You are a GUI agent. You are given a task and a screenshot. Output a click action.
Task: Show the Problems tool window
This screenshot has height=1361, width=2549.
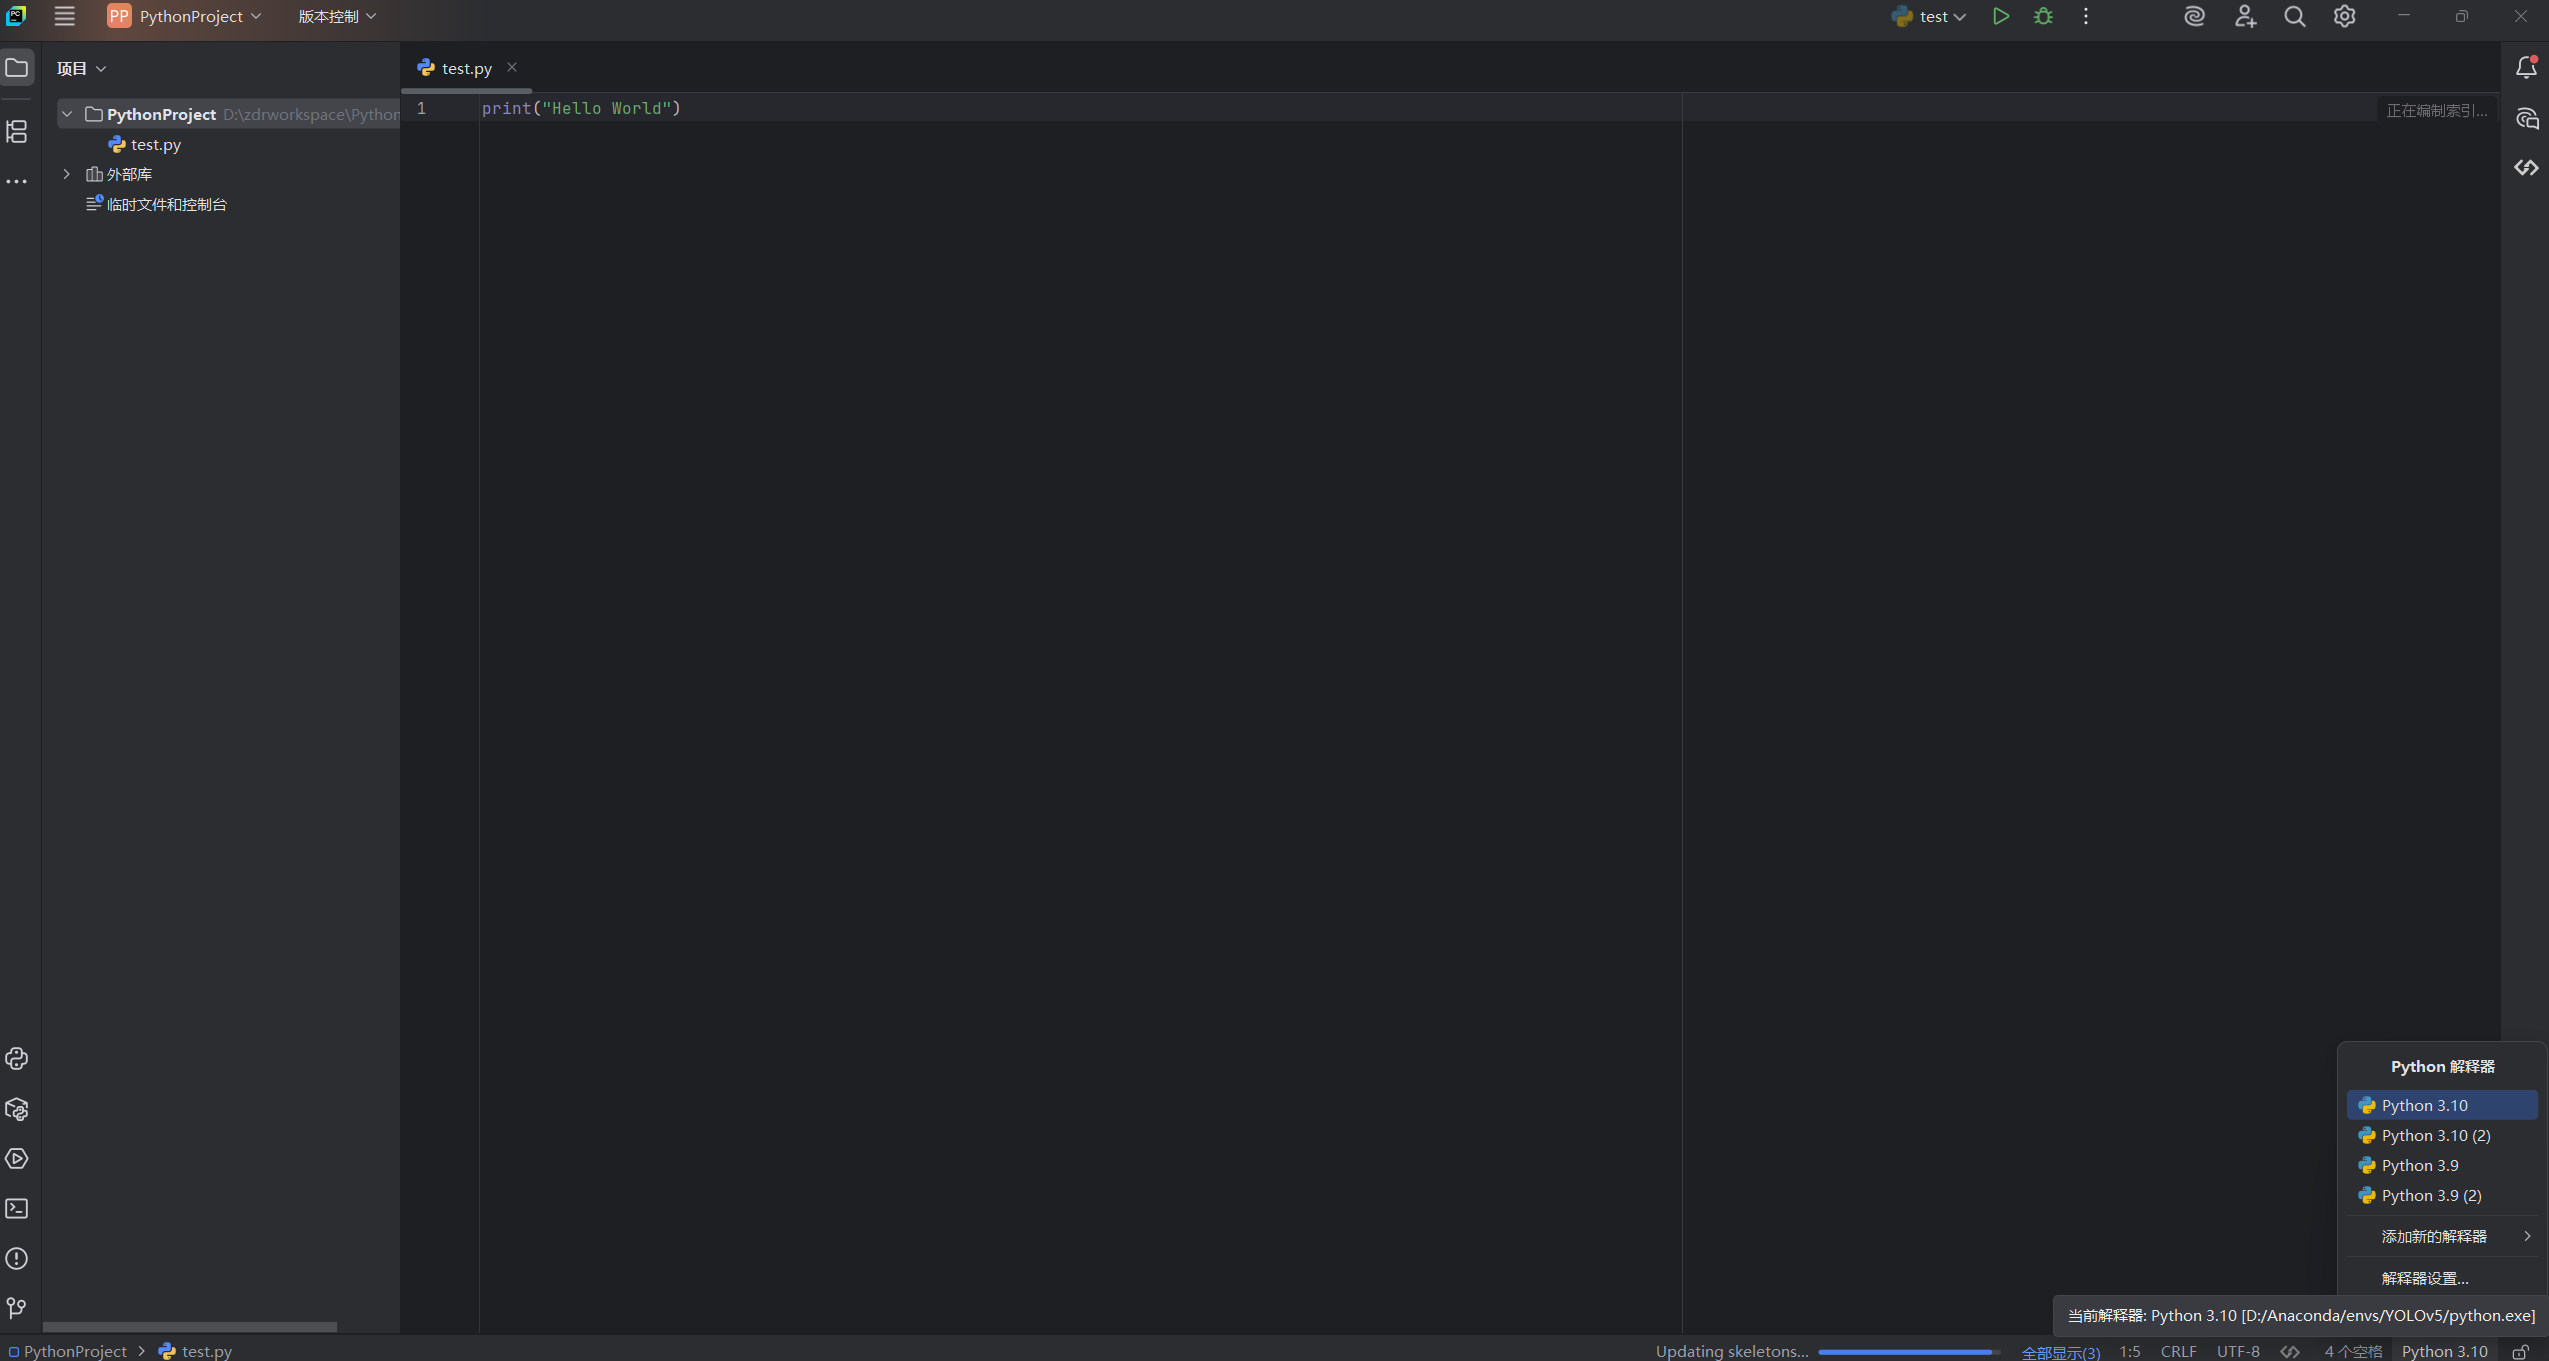17,1259
